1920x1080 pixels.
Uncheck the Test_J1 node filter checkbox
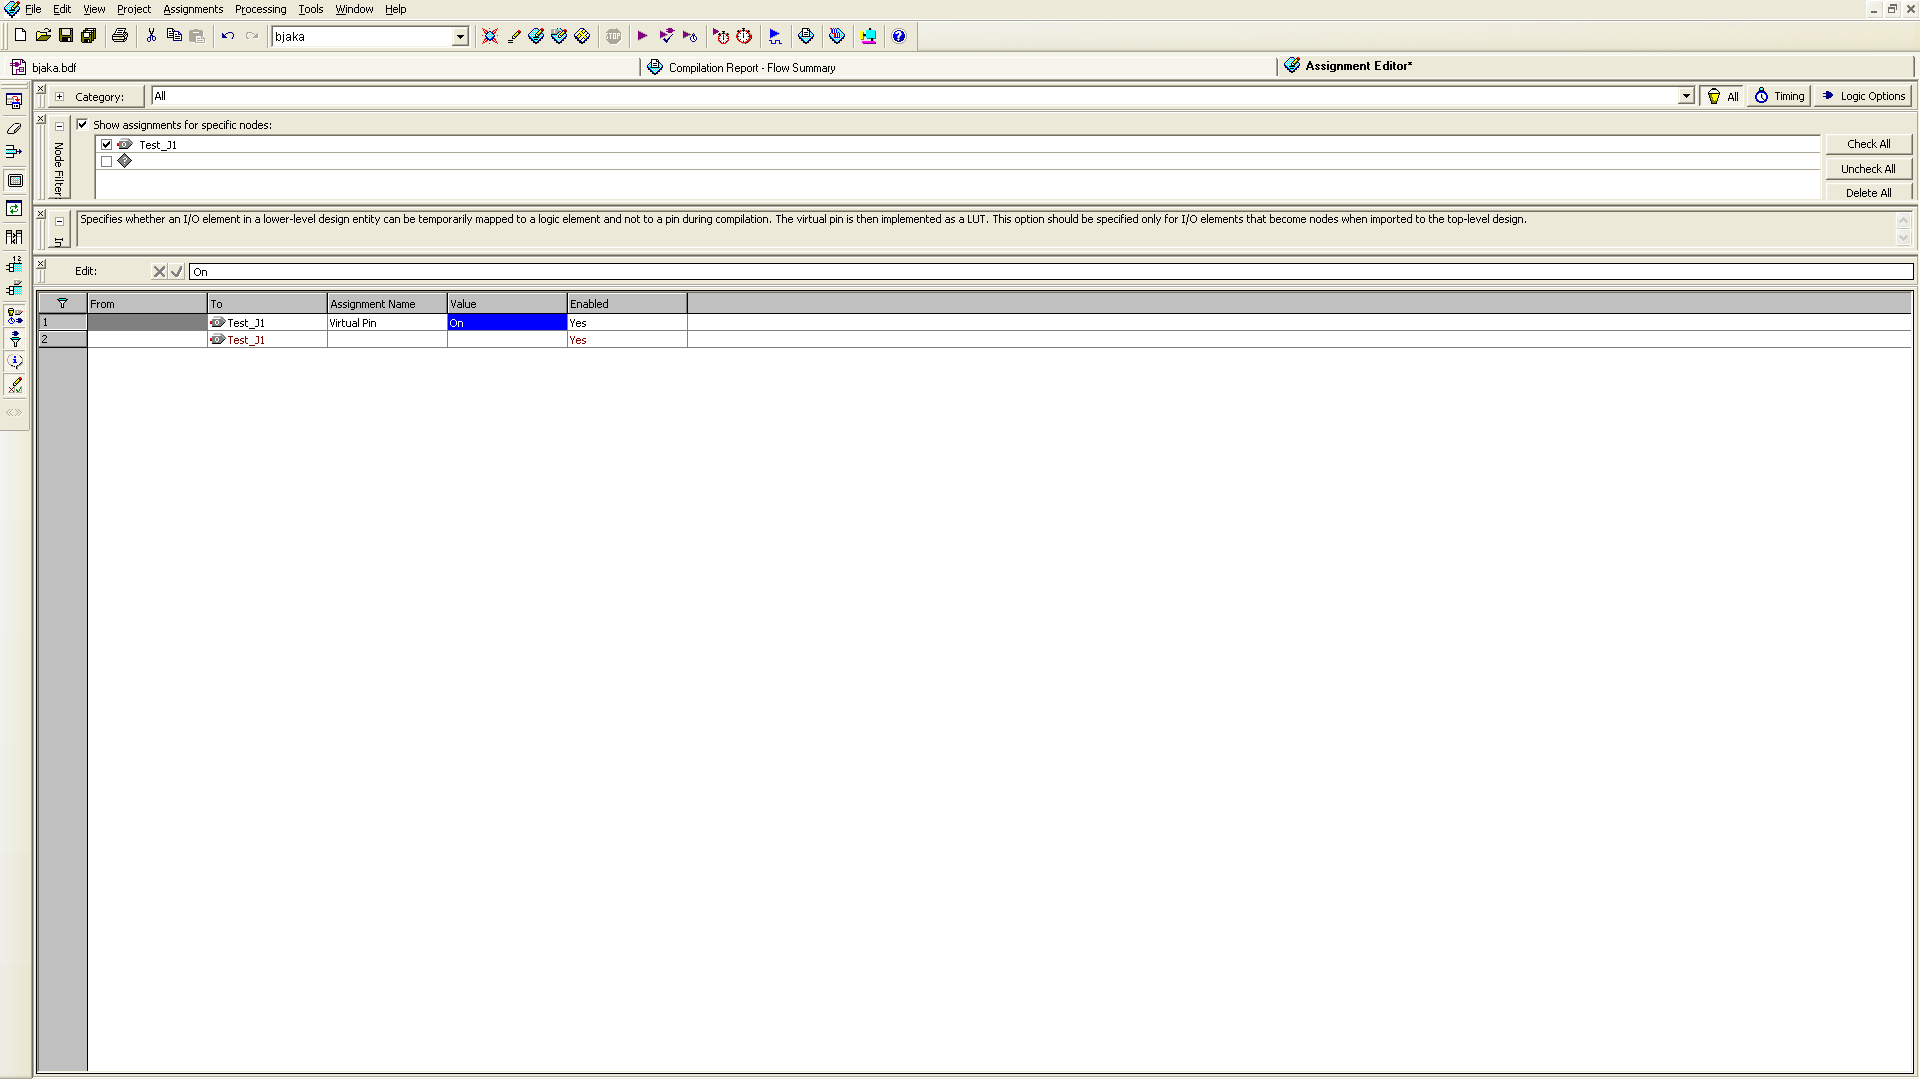(x=107, y=145)
